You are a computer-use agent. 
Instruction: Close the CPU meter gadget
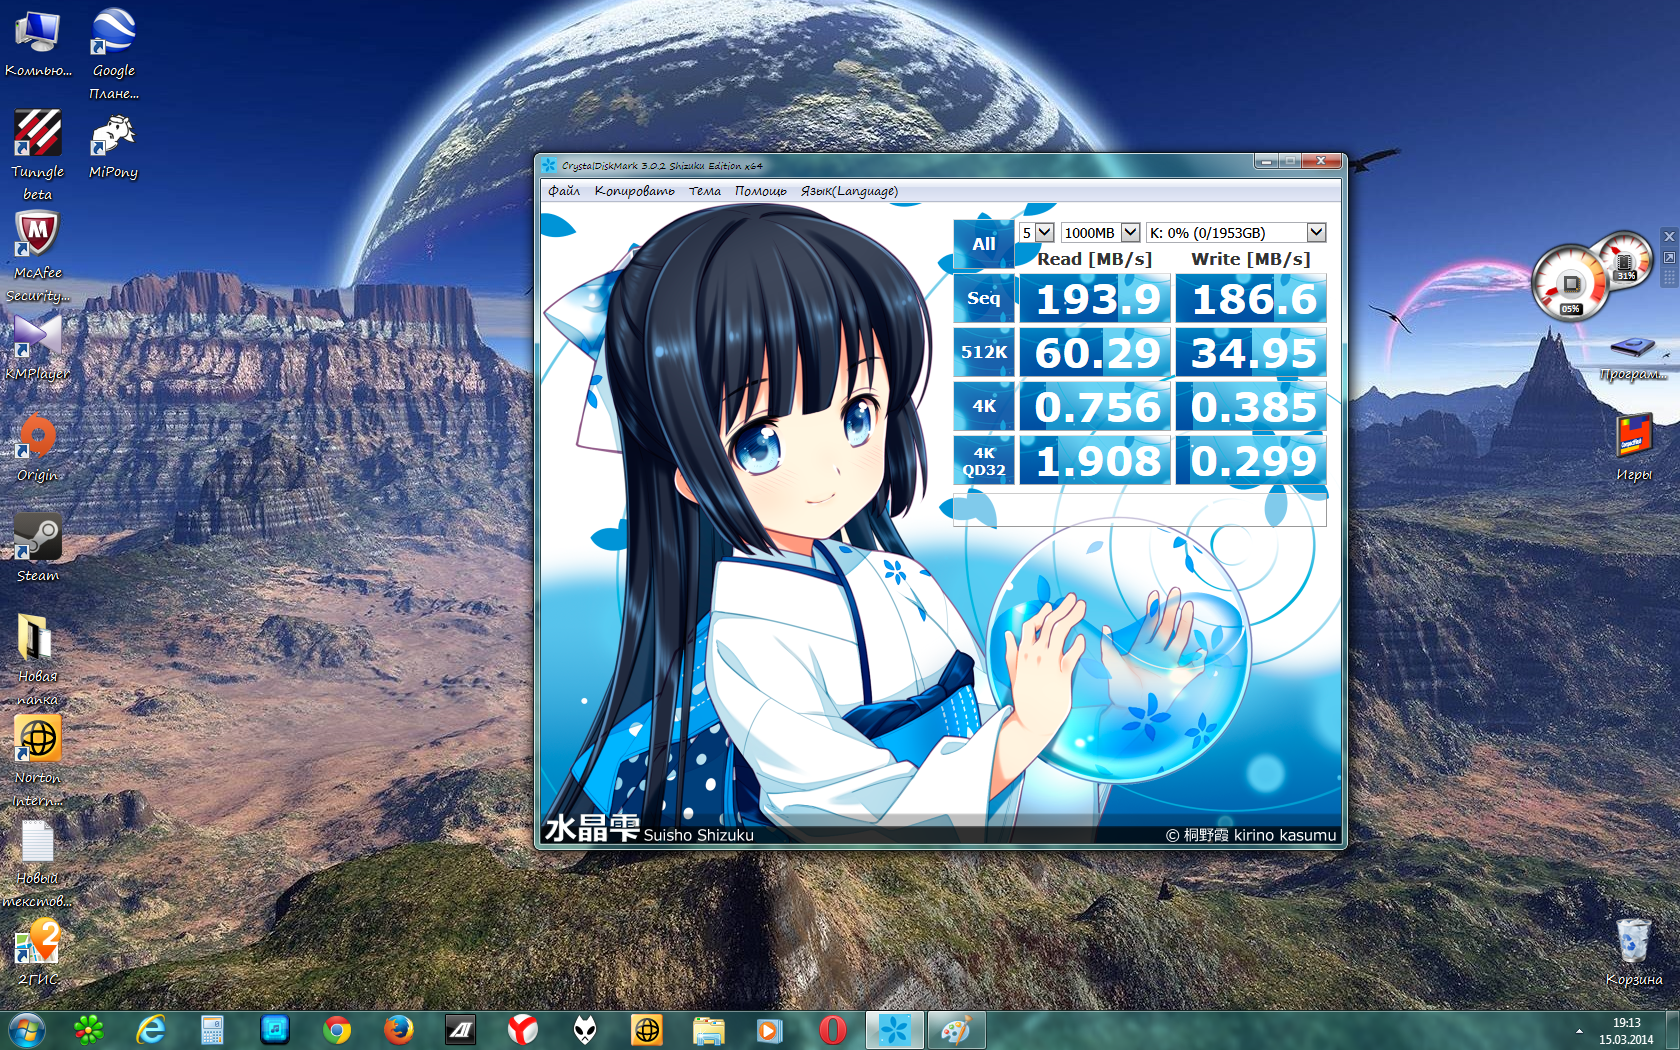(1669, 237)
